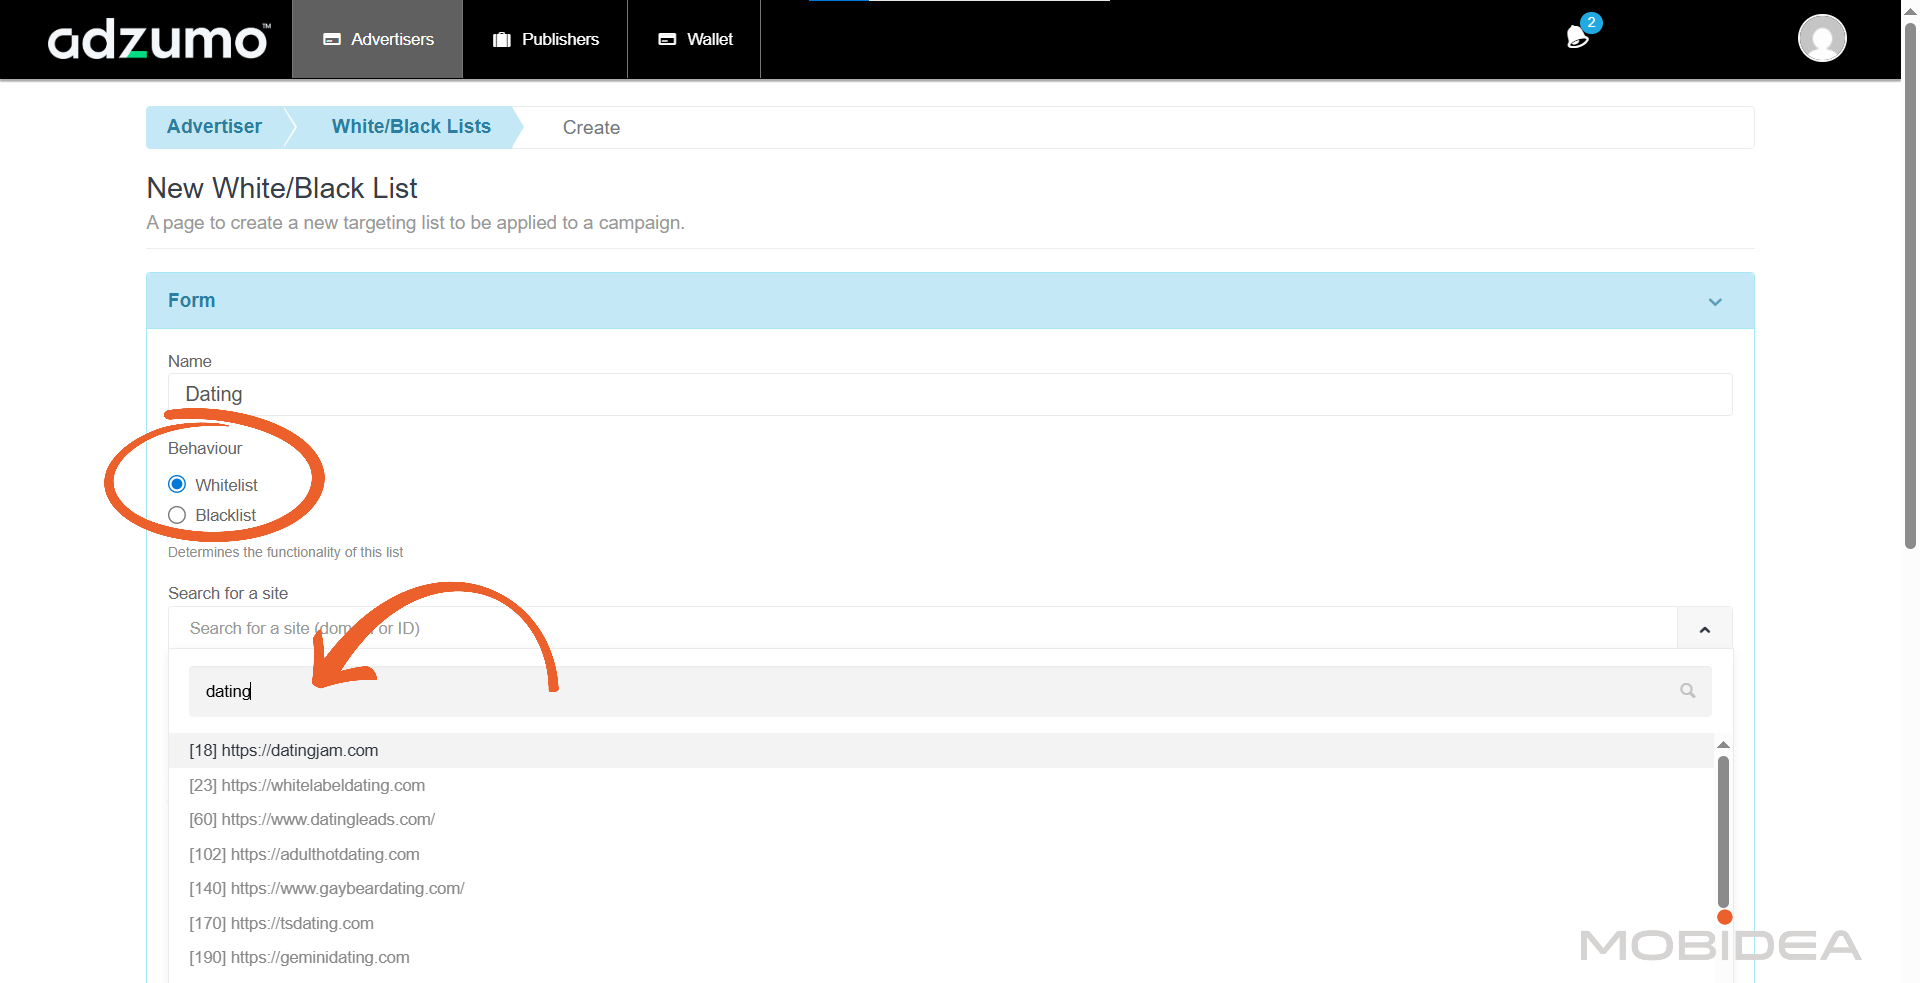
Task: Open the White/Black Lists breadcrumb
Action: (411, 127)
